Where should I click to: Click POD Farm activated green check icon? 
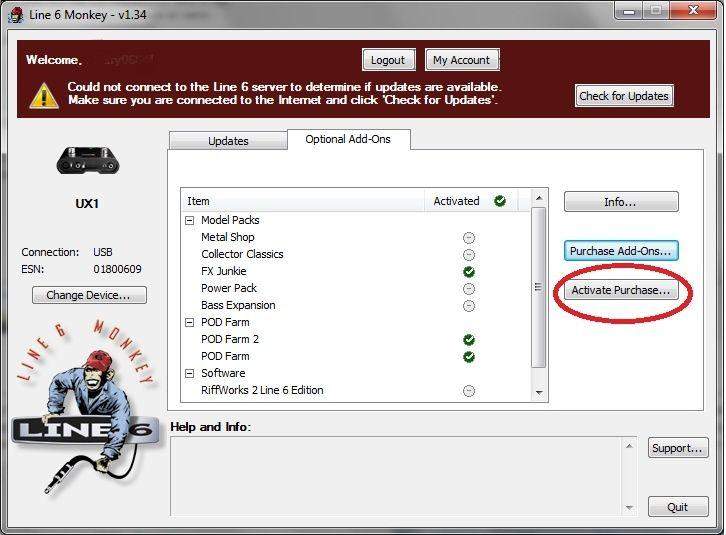(x=469, y=357)
